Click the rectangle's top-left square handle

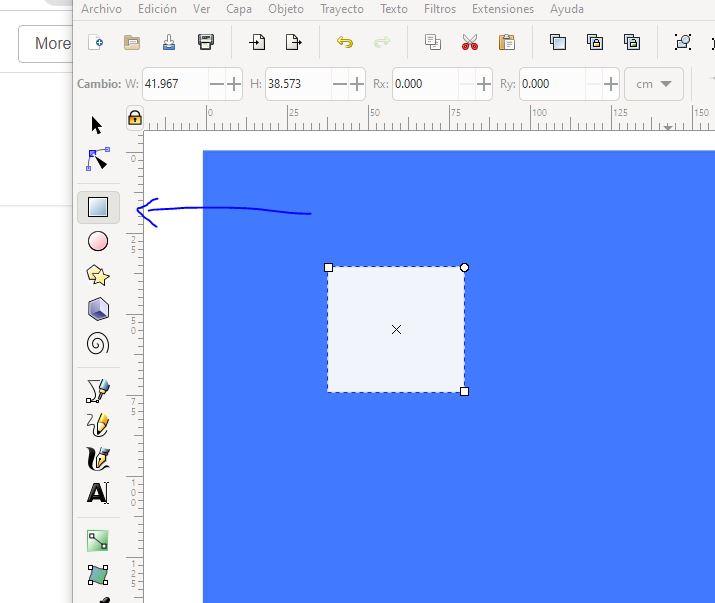click(328, 267)
